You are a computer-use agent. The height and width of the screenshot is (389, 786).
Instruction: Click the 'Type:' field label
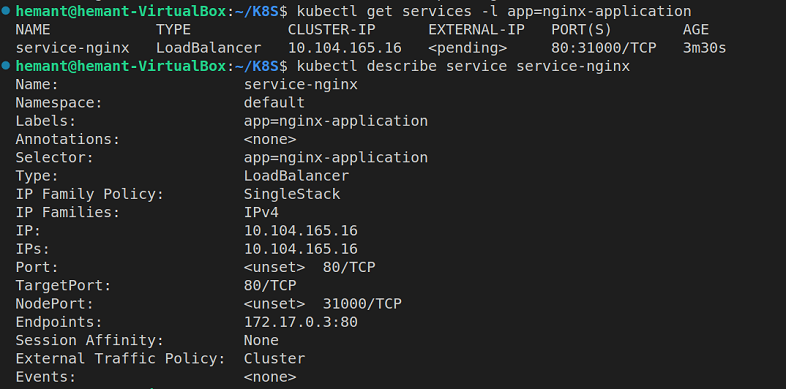pos(37,176)
